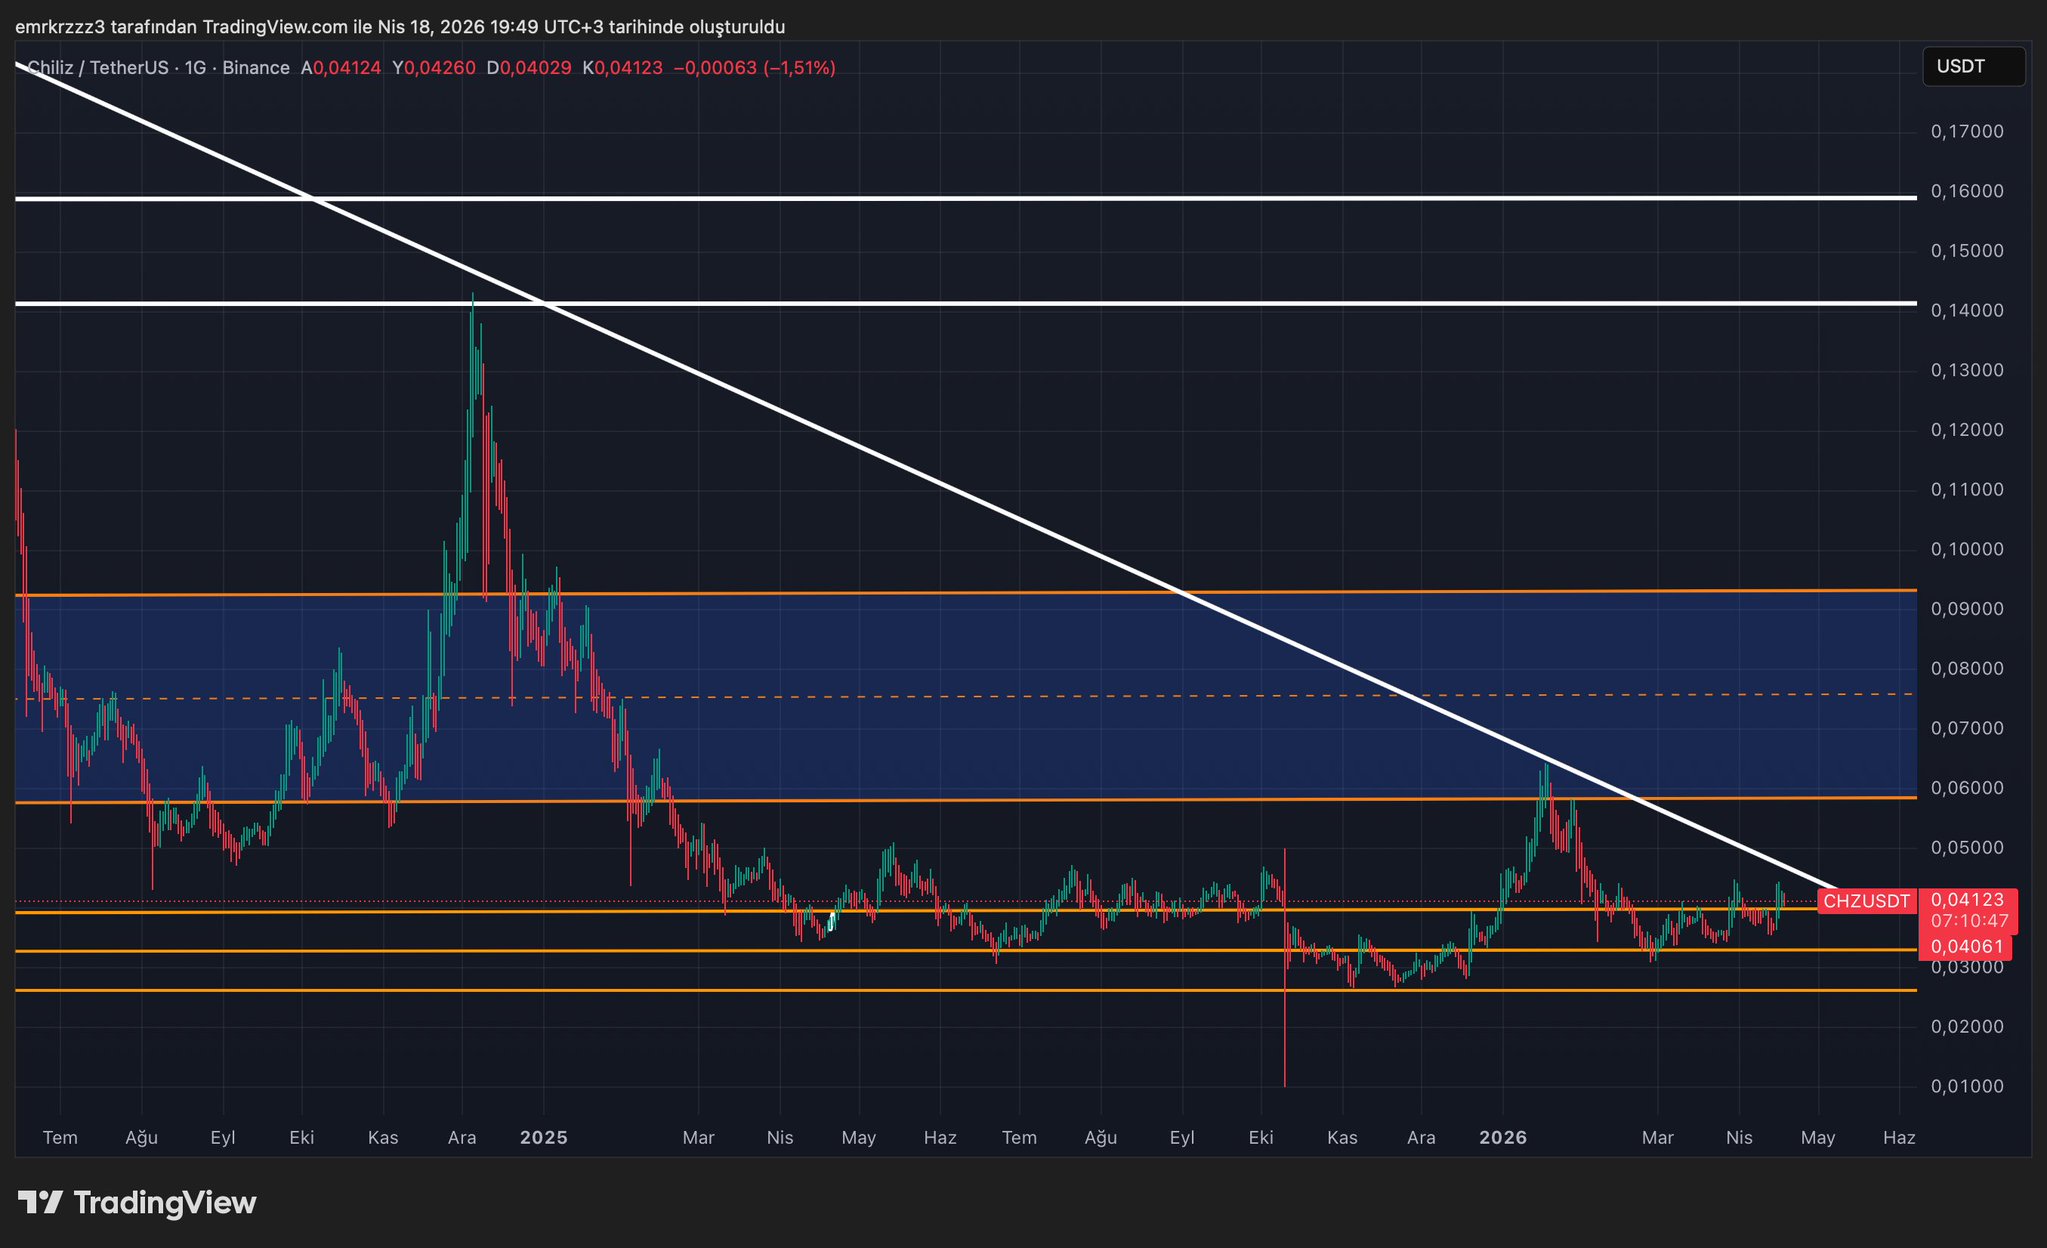The width and height of the screenshot is (2047, 1248).
Task: Click the small white marker on the April 2025 candles
Action: pyautogui.click(x=832, y=919)
